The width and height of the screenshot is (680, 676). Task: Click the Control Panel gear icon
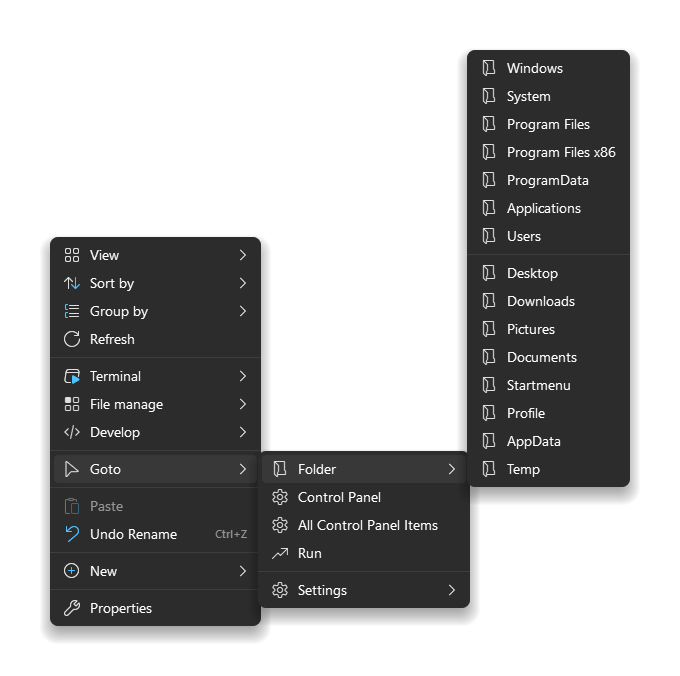coord(280,497)
